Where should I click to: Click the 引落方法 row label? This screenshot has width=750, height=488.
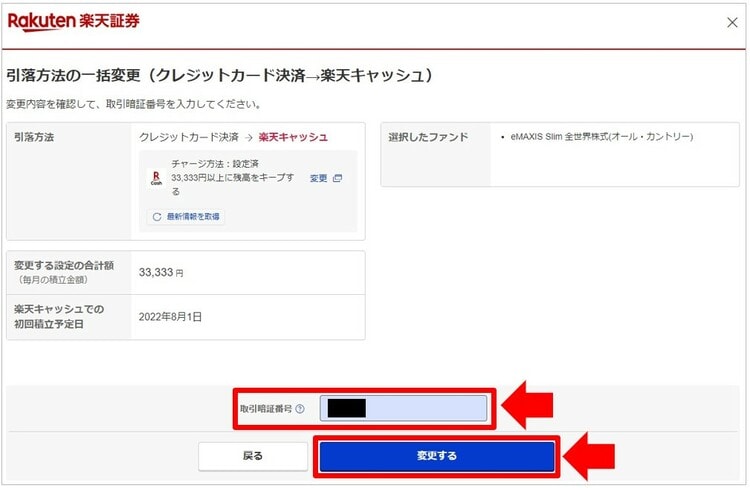point(34,137)
